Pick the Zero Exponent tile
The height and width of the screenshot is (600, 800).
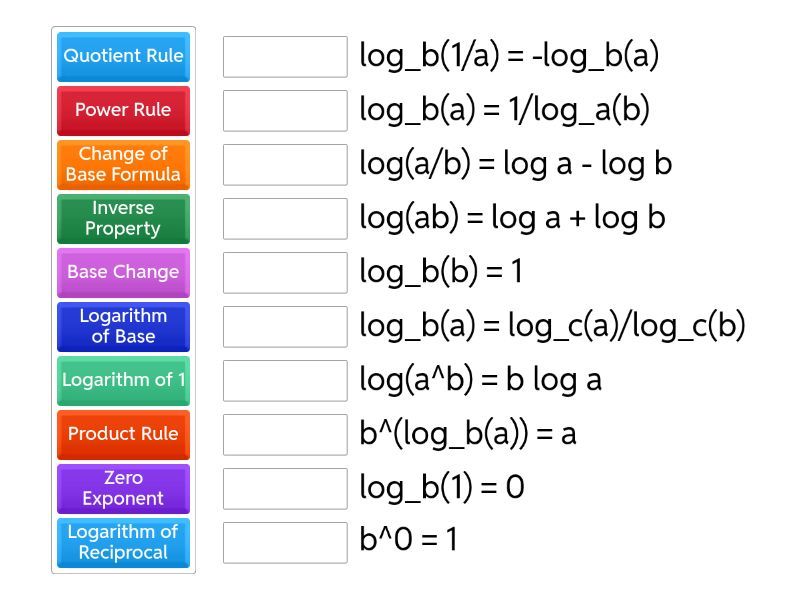pos(123,488)
